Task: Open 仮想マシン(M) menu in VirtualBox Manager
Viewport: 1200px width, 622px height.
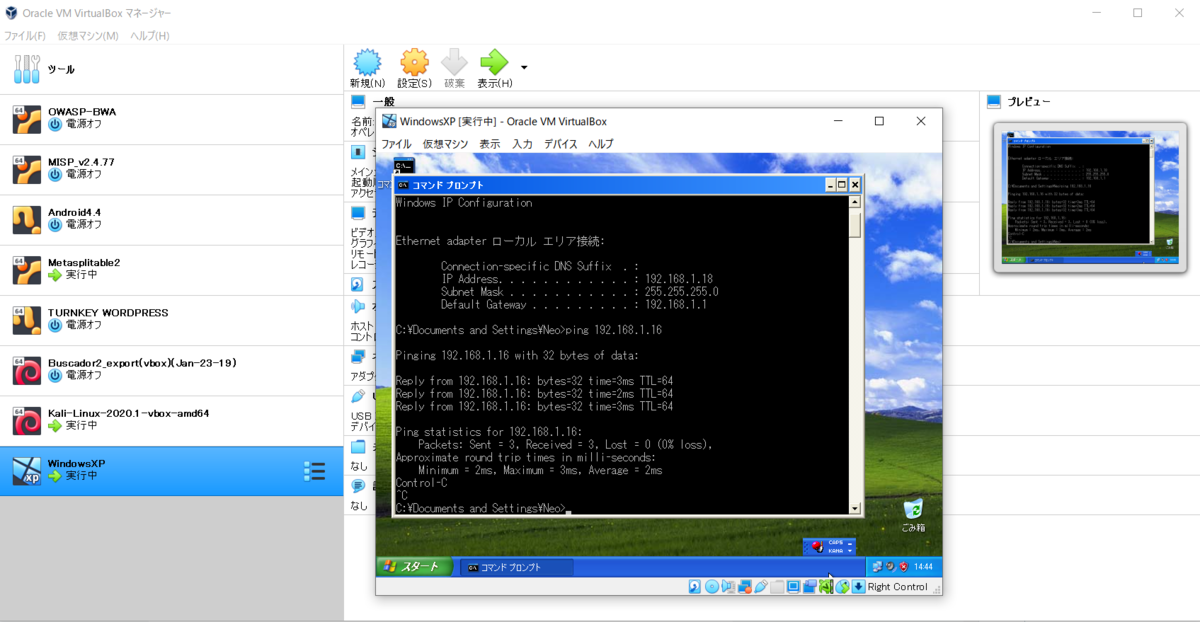Action: tap(88, 35)
